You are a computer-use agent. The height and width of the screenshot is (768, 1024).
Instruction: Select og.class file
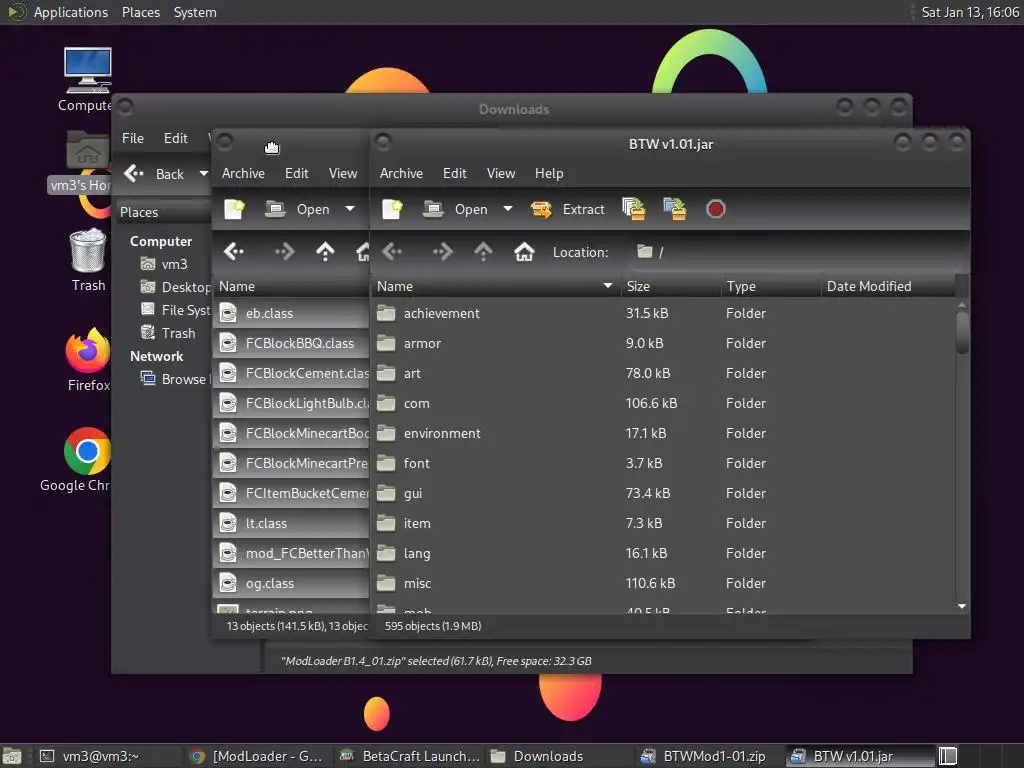pyautogui.click(x=291, y=584)
